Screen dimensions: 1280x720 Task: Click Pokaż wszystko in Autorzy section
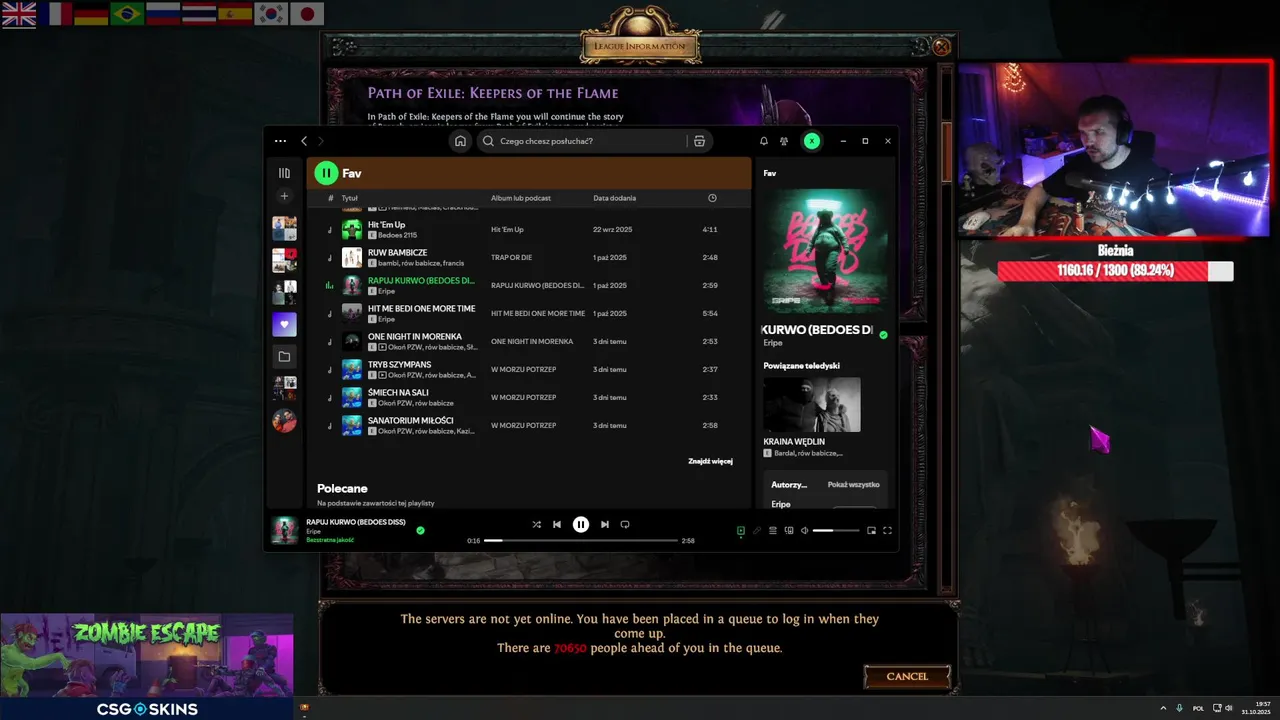(x=853, y=484)
